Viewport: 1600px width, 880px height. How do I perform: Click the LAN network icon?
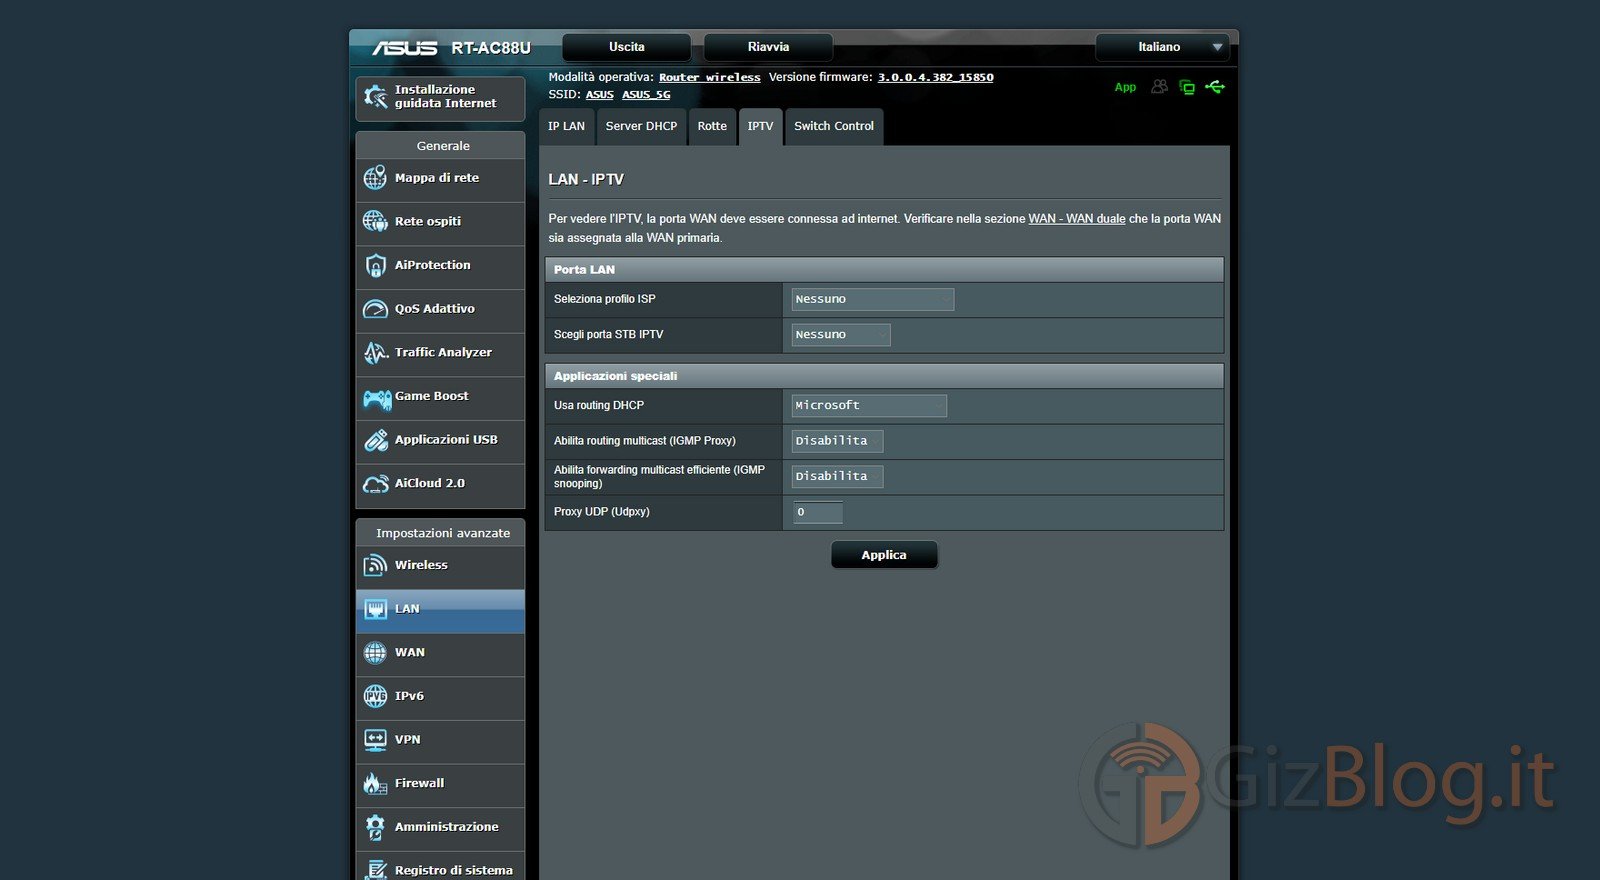(375, 609)
